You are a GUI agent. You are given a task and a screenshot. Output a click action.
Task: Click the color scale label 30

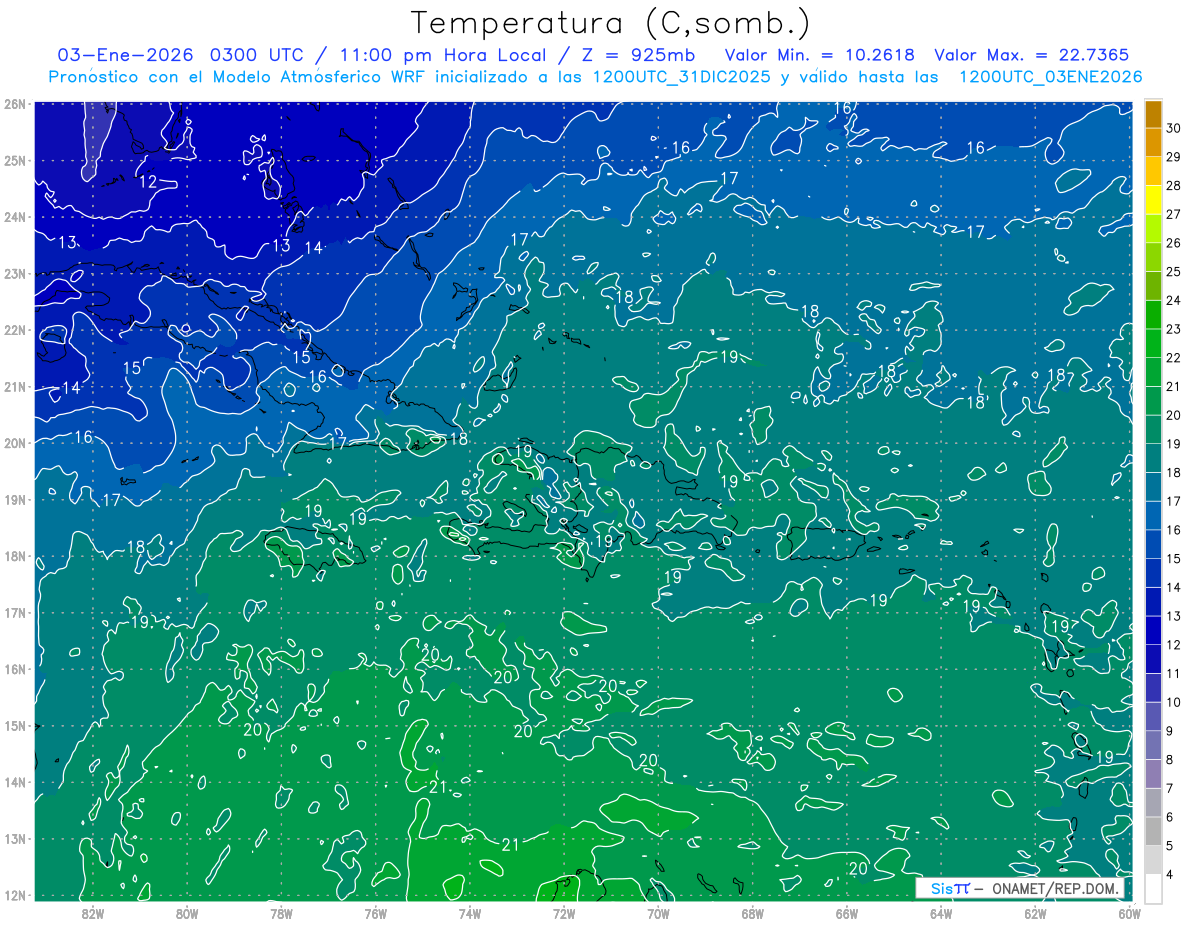tap(1174, 128)
